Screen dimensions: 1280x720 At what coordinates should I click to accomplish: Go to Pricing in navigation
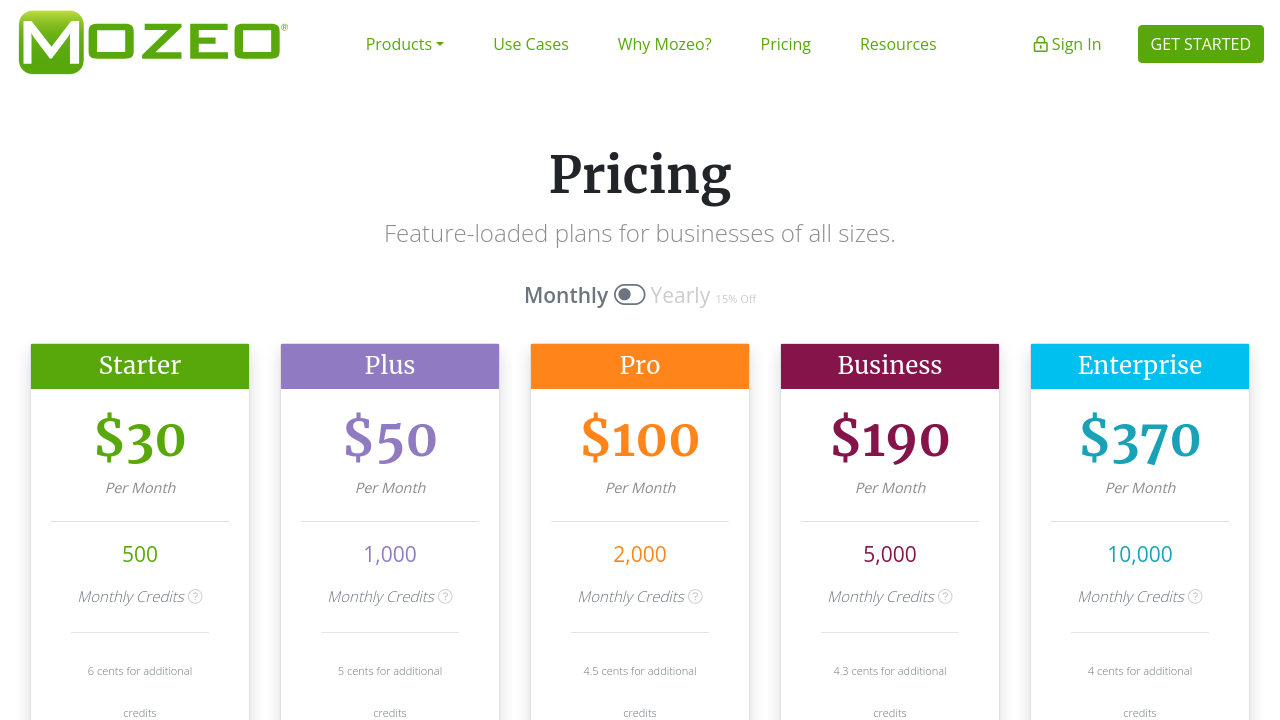click(x=786, y=44)
